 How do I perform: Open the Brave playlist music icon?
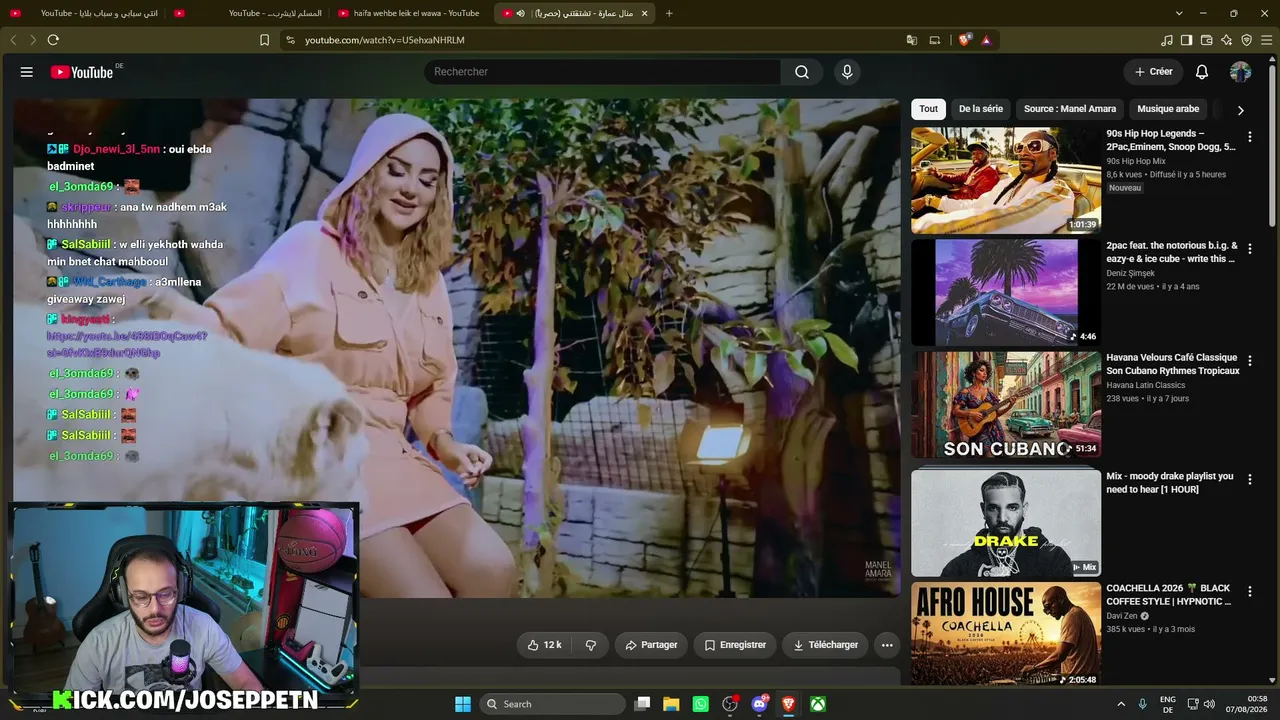1167,40
